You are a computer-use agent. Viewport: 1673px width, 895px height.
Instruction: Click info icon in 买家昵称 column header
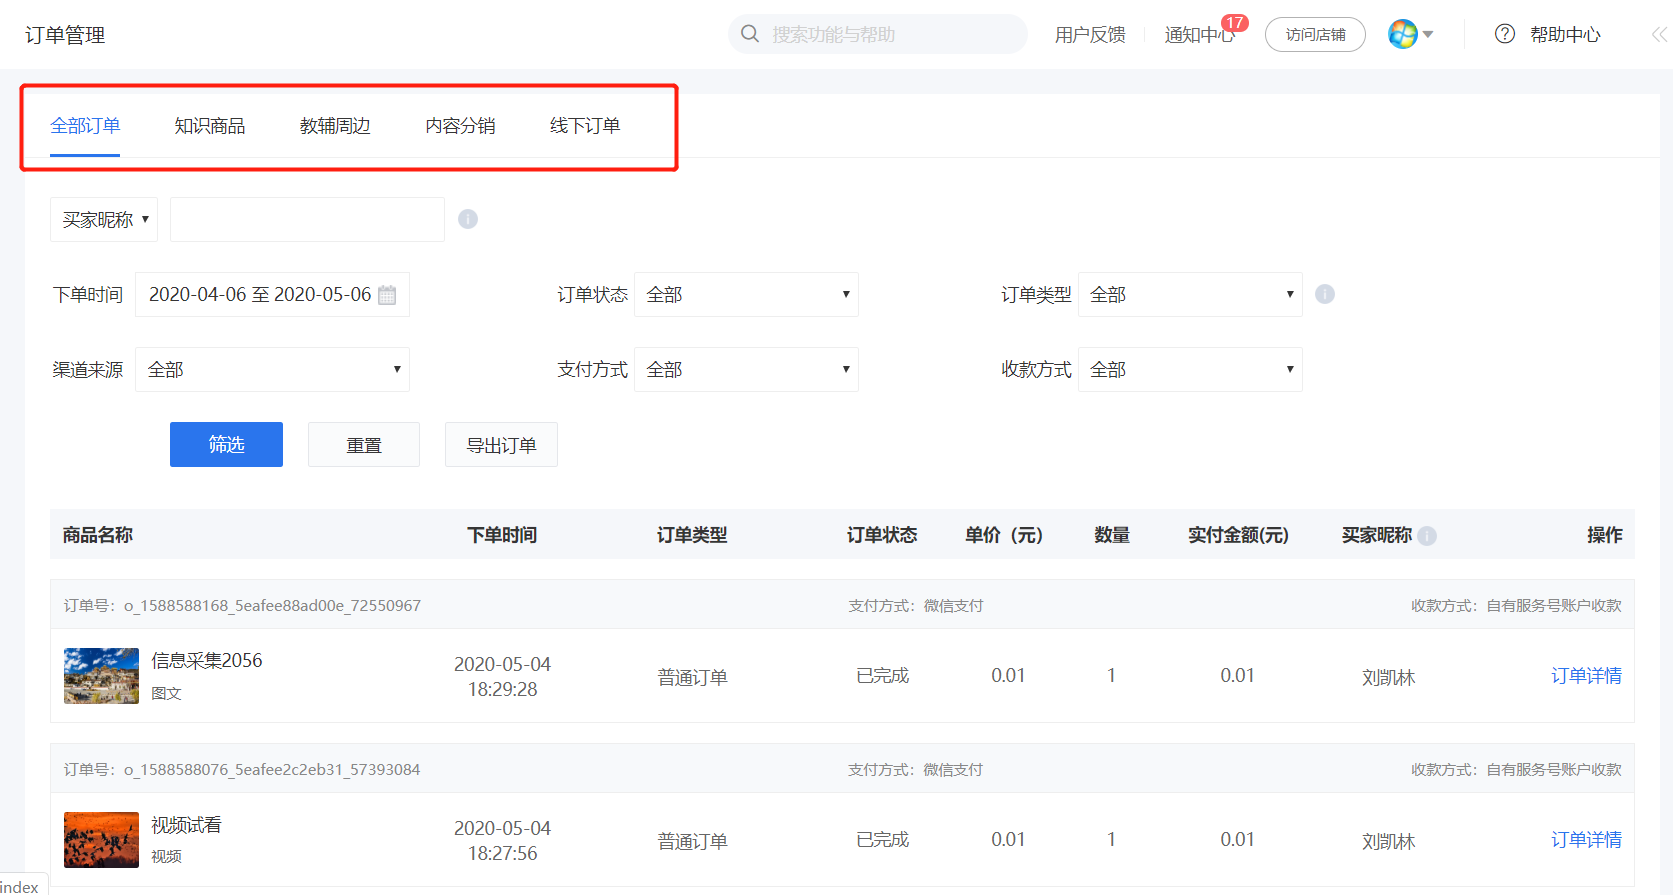(x=1427, y=536)
